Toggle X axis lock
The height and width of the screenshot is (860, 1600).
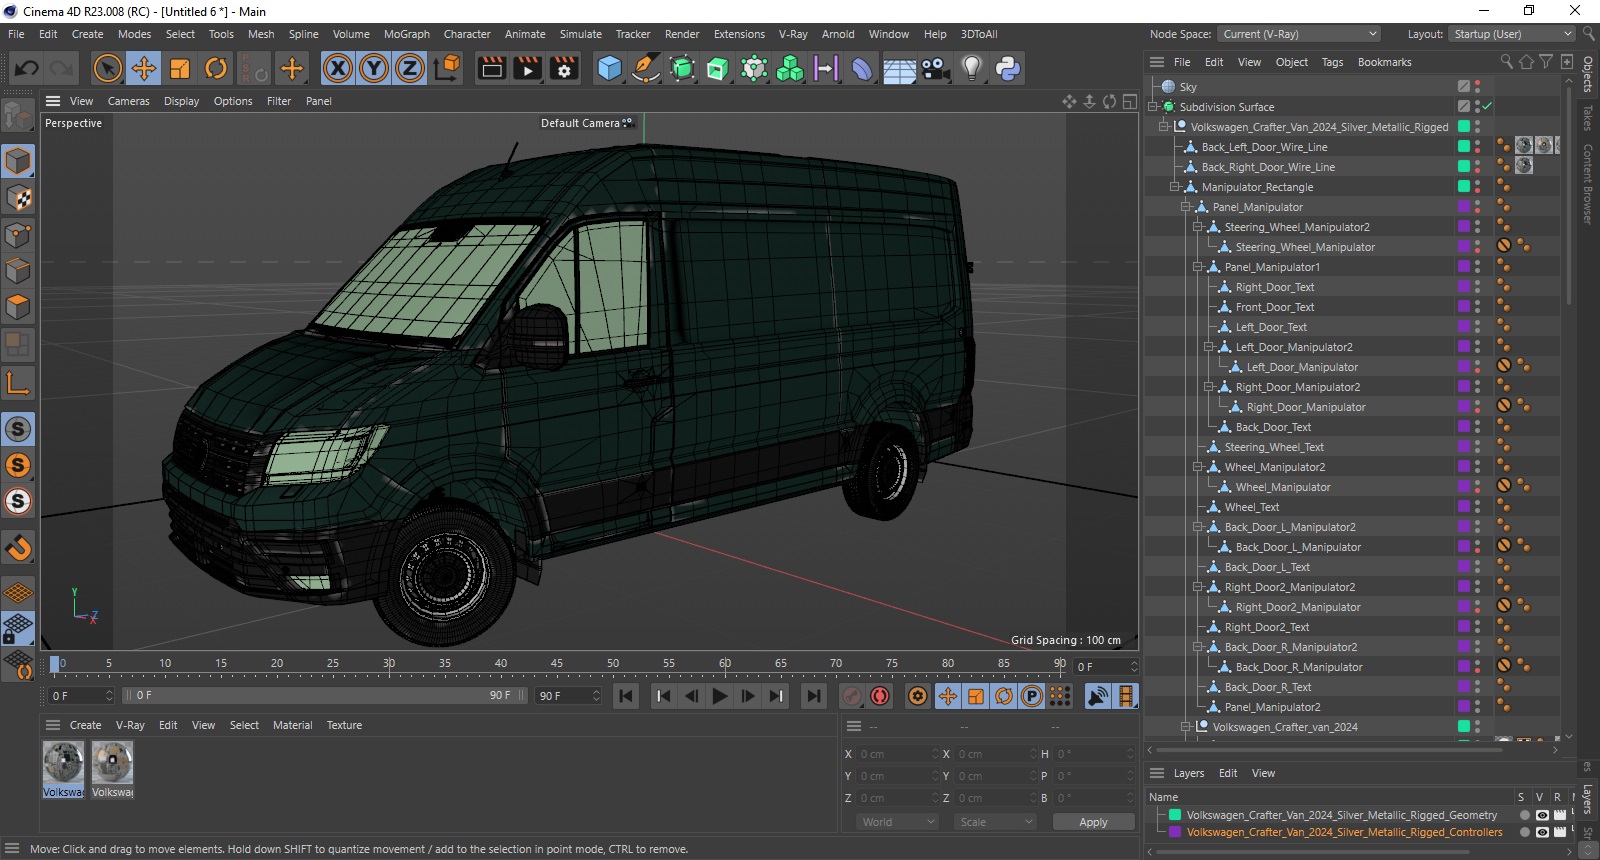338,68
